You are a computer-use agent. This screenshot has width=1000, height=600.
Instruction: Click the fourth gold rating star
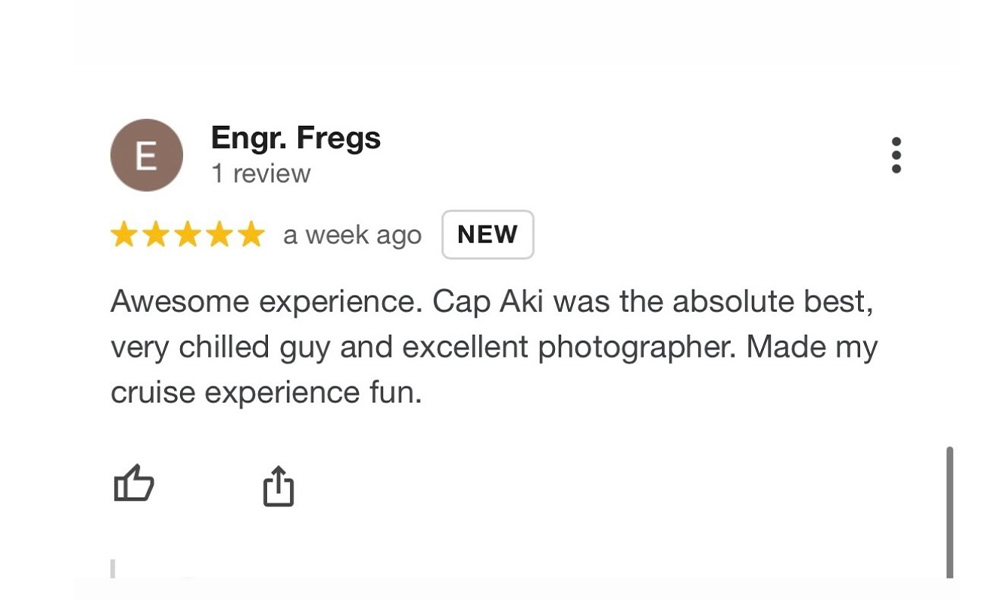pyautogui.click(x=219, y=235)
